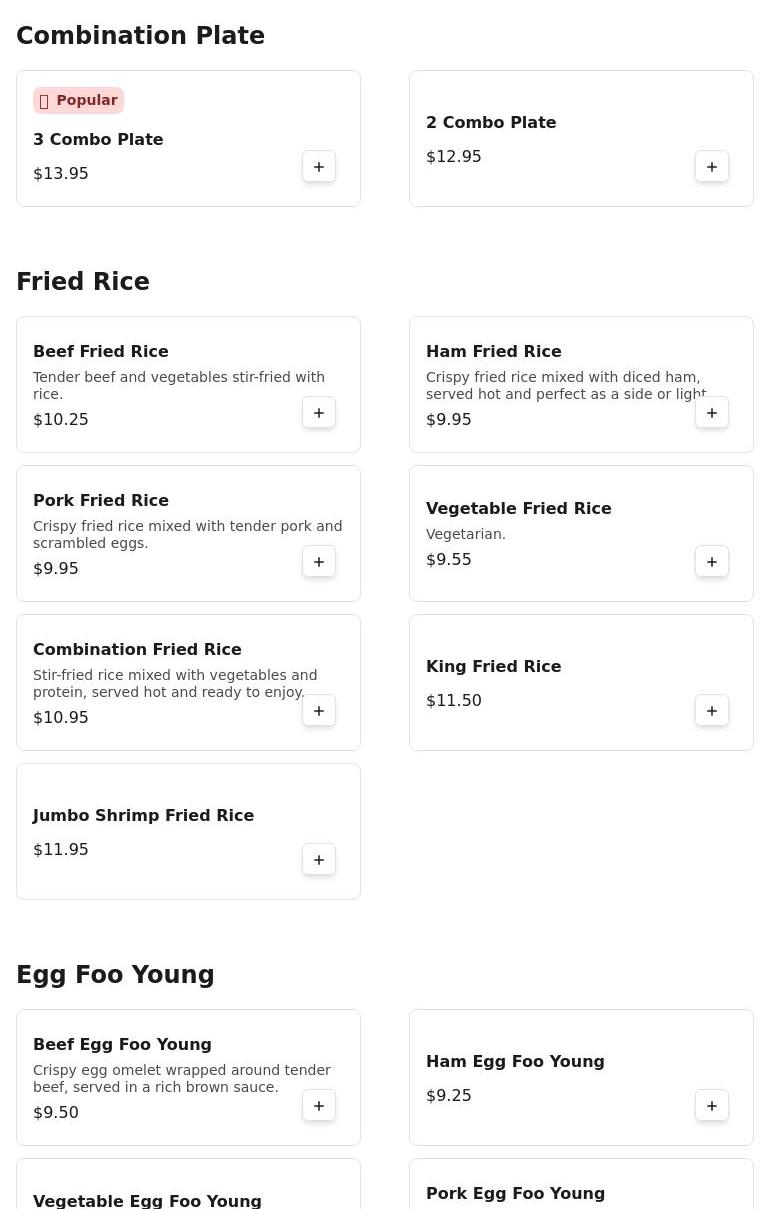
Task: Select the Fried Rice section heading
Action: pos(83,282)
